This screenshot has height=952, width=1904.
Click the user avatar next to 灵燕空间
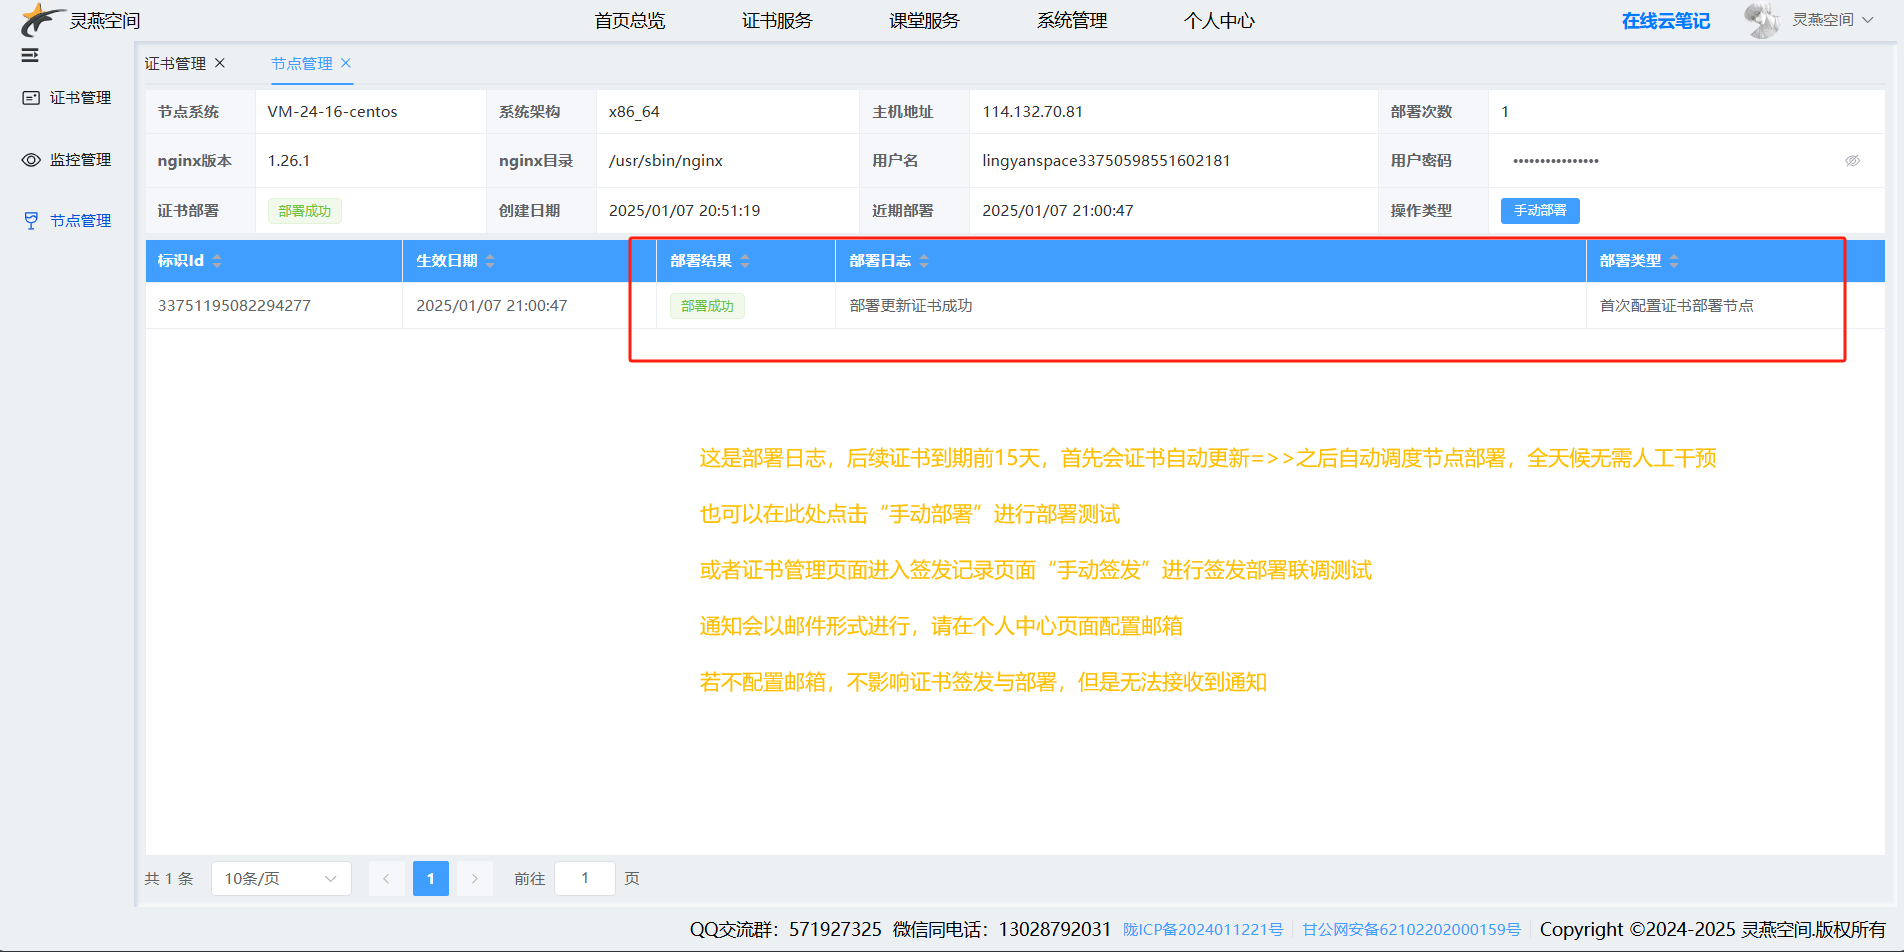pos(1762,19)
